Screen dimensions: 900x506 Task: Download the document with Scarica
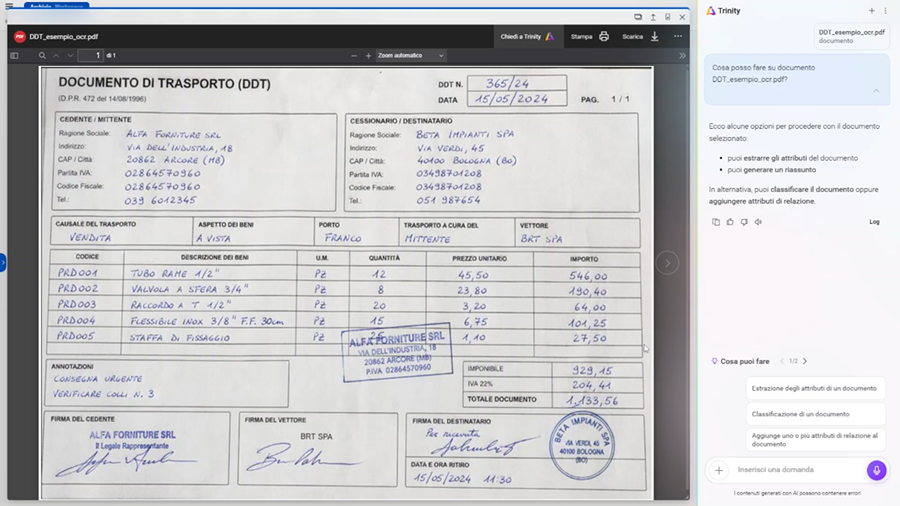[641, 37]
